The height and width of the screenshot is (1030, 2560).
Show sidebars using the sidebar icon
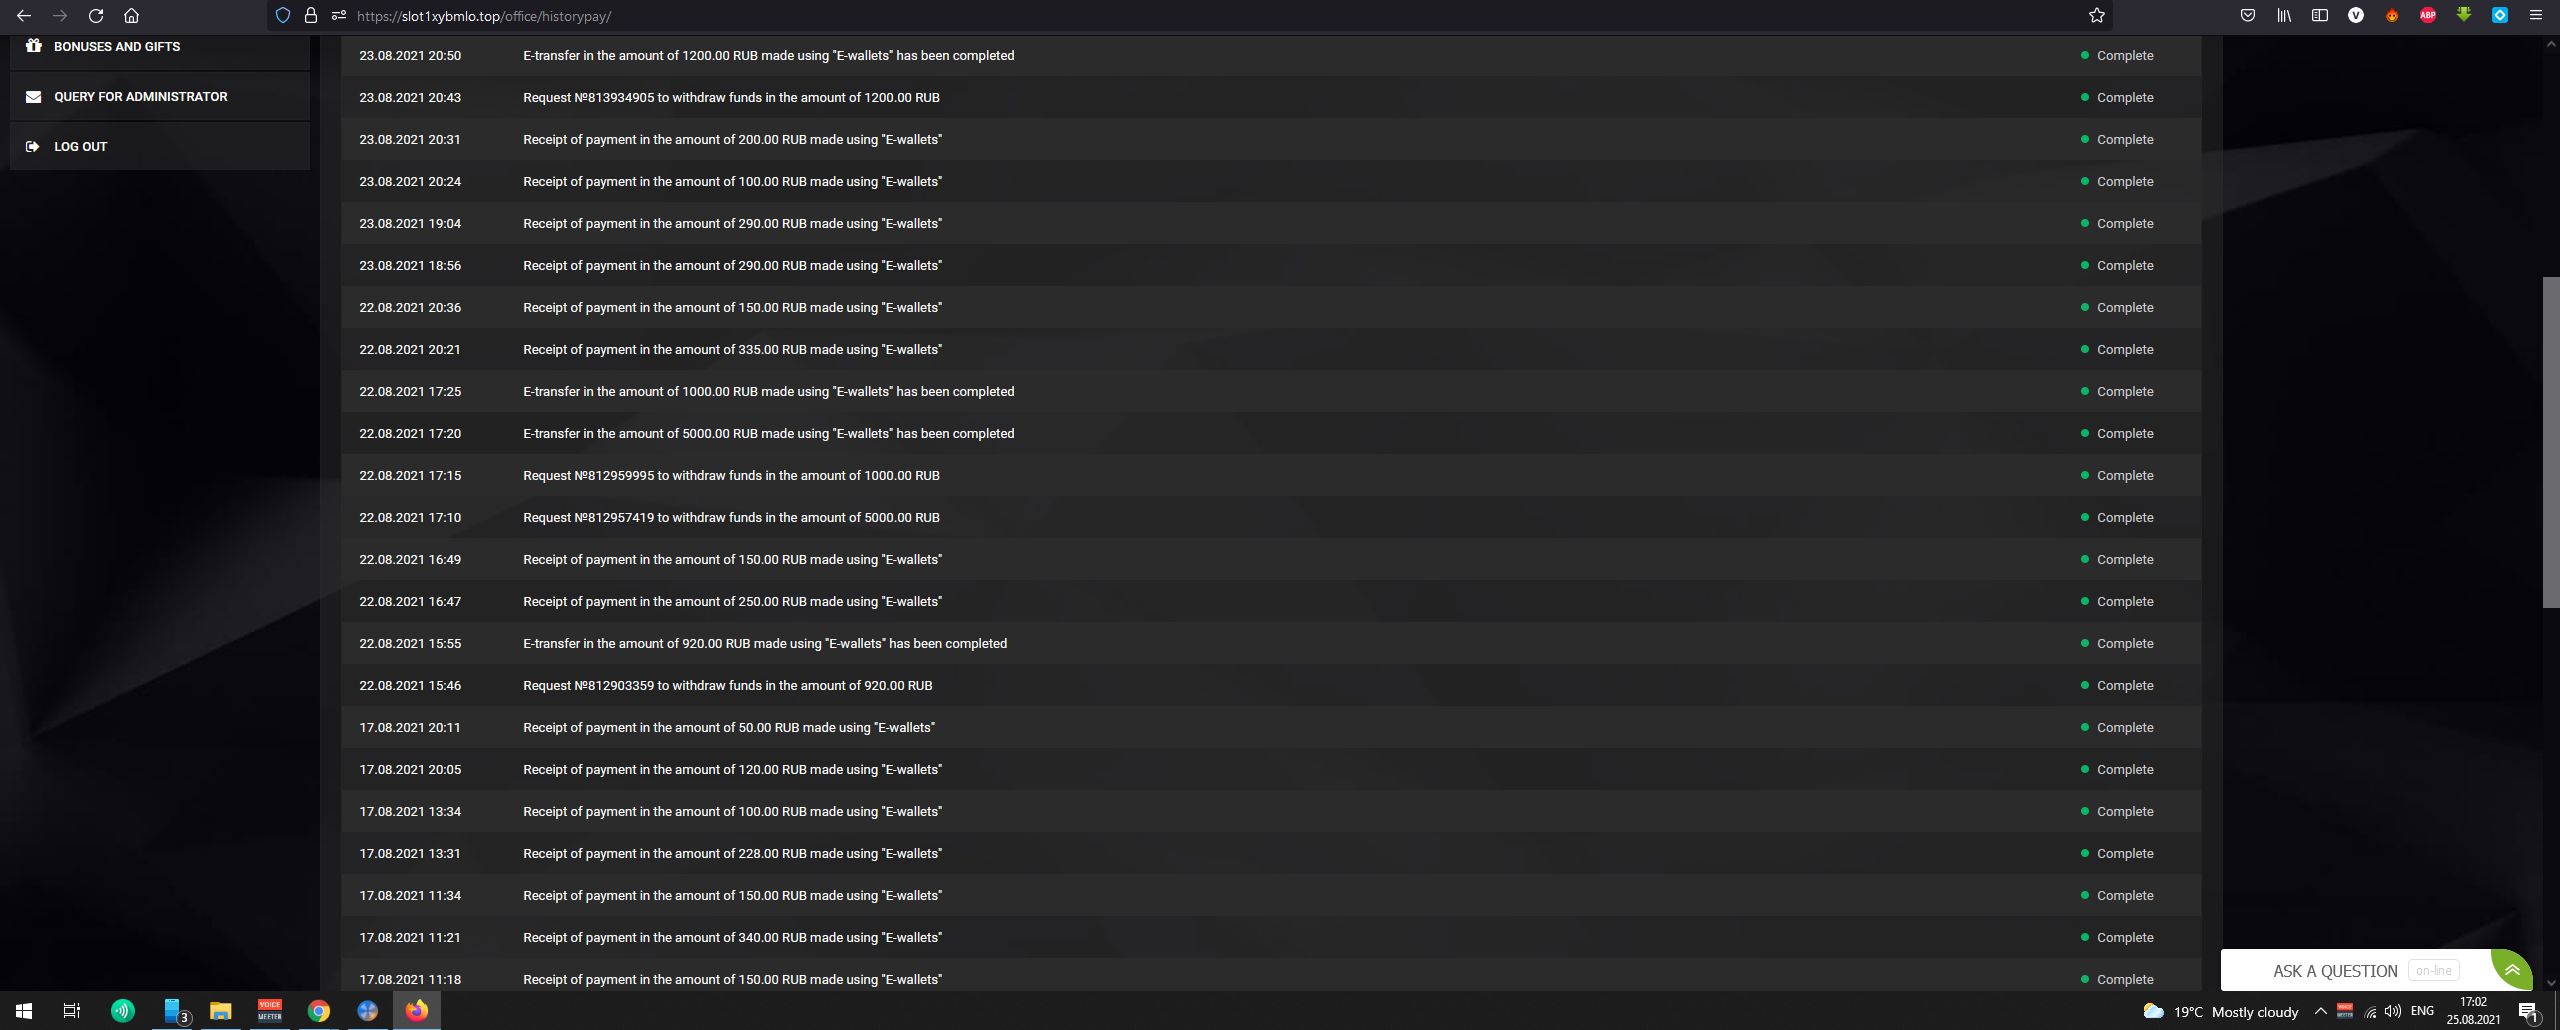tap(2320, 15)
